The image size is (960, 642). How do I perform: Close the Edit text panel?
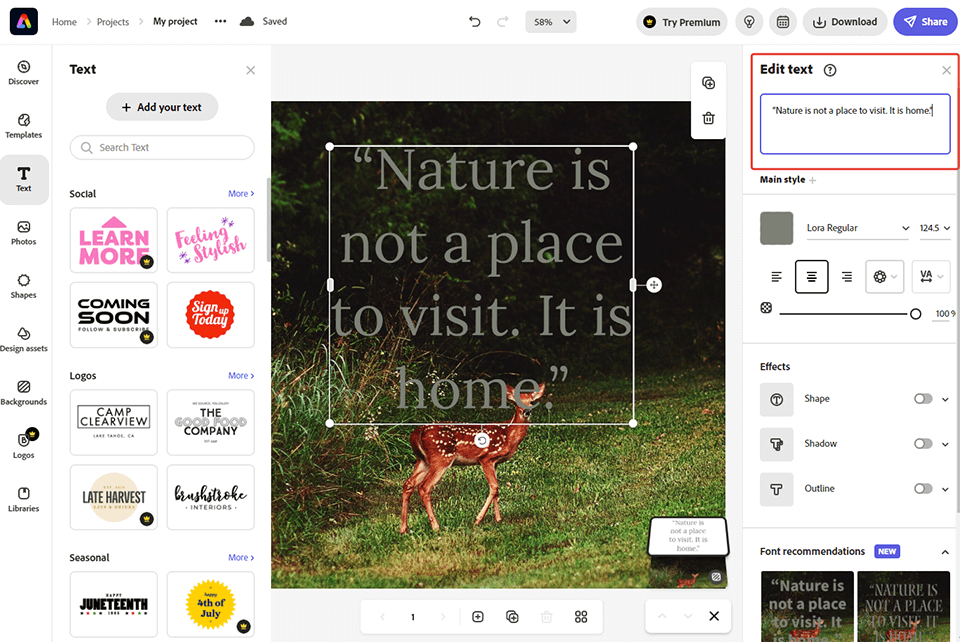[946, 70]
